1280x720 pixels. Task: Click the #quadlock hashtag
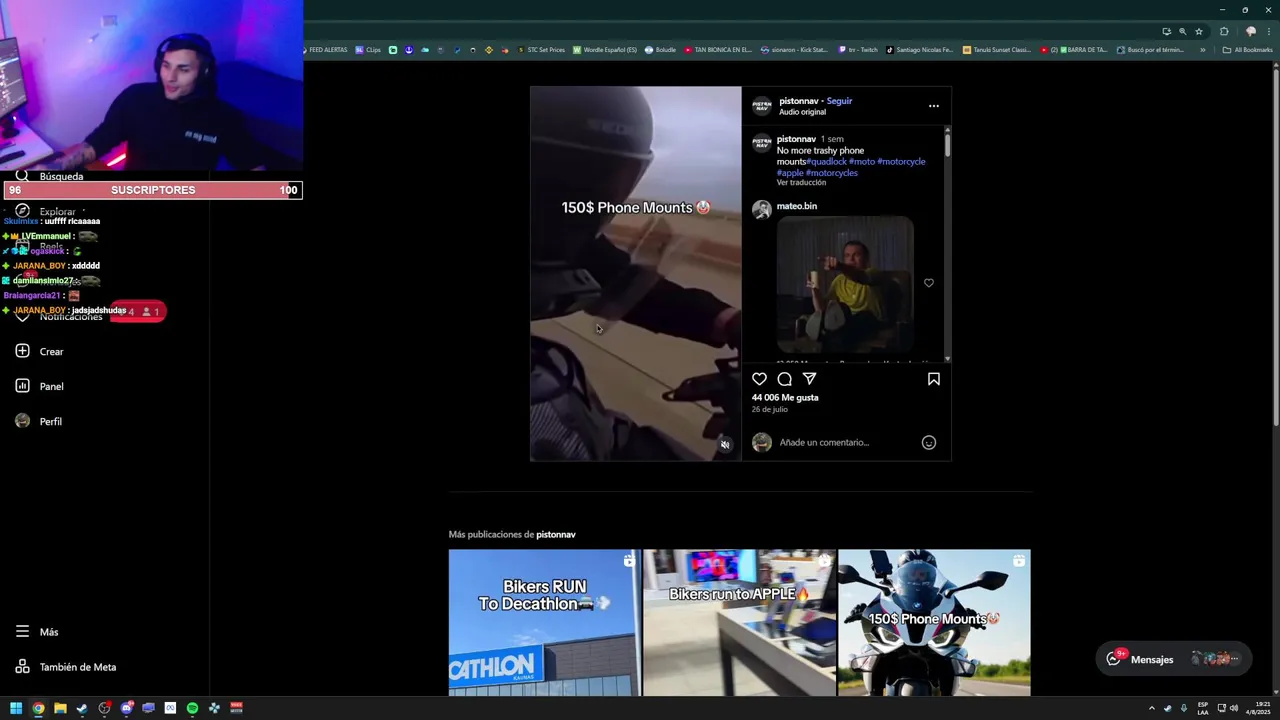point(826,162)
